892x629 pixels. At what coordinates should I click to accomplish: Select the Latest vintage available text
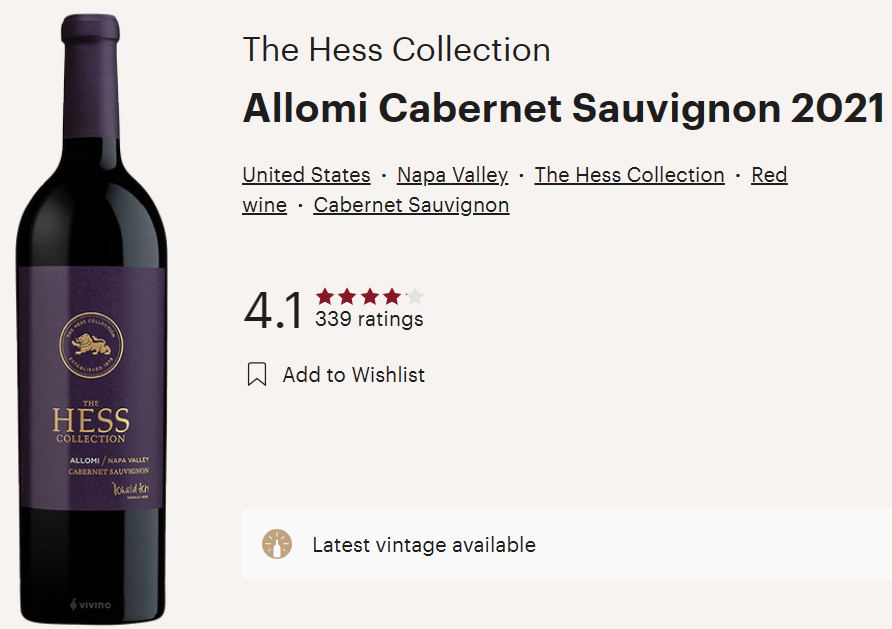click(424, 545)
